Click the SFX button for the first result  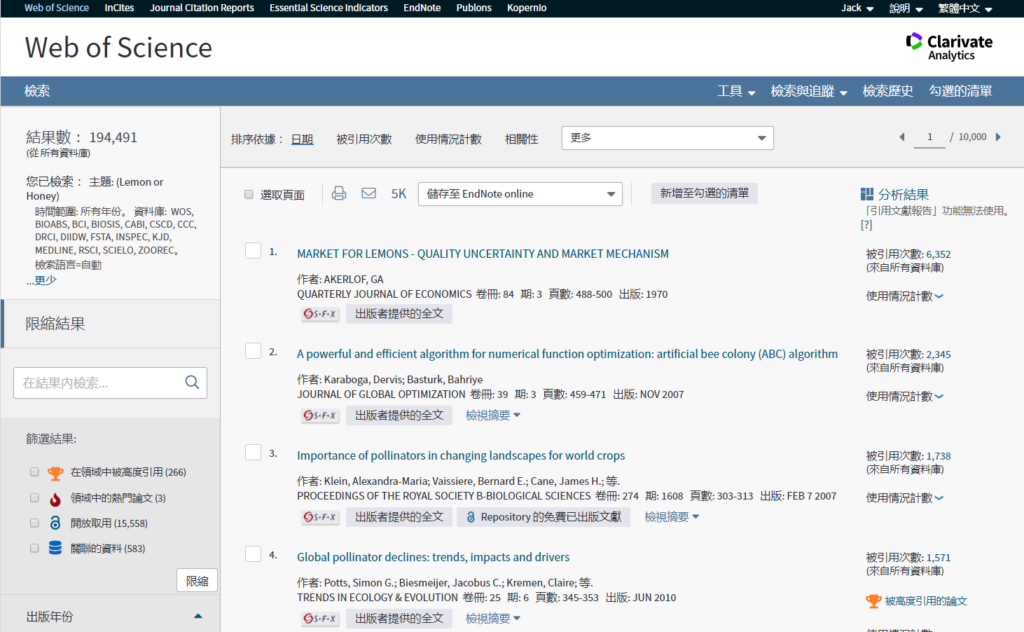click(320, 314)
